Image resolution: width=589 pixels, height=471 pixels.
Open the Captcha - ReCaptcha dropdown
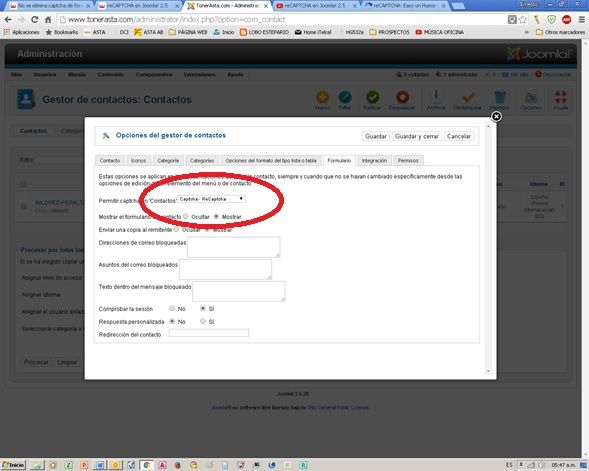[x=211, y=199]
